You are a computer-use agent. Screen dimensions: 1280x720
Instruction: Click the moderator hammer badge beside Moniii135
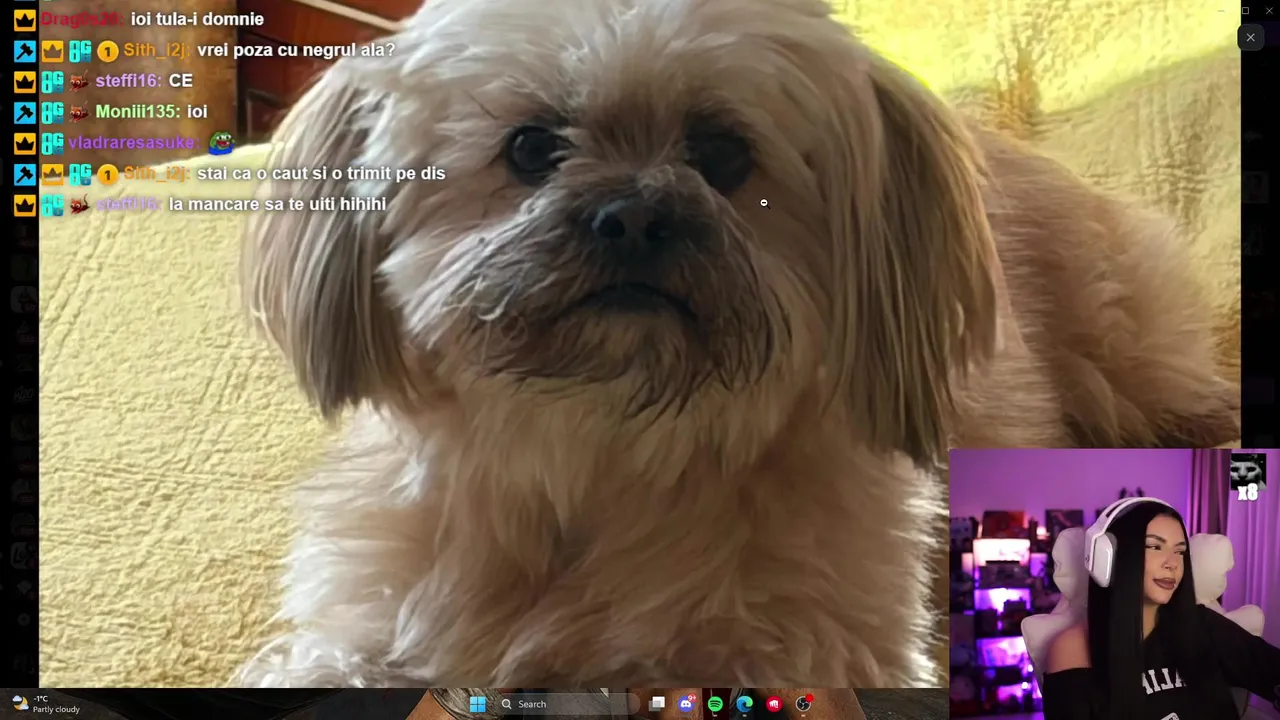(x=24, y=112)
